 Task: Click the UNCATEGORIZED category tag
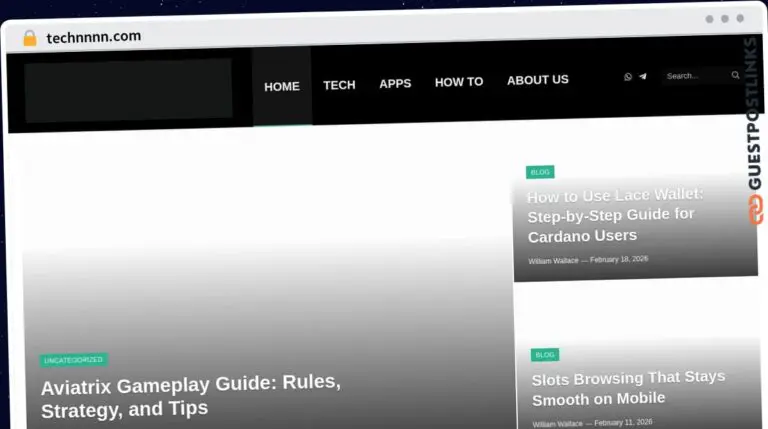(x=73, y=360)
